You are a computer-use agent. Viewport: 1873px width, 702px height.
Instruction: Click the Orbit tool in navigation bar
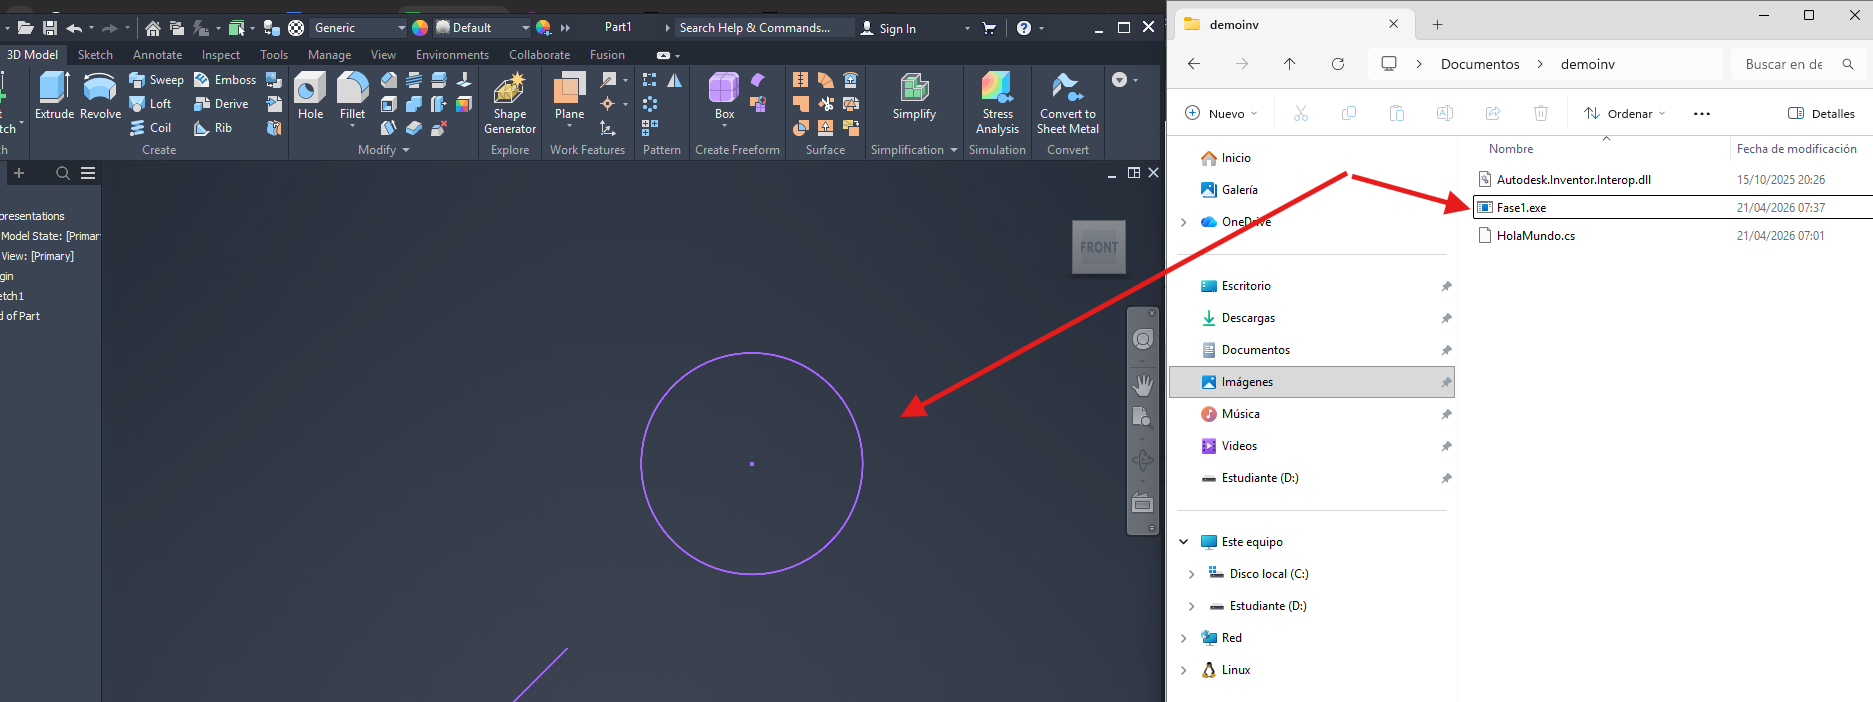click(1142, 460)
